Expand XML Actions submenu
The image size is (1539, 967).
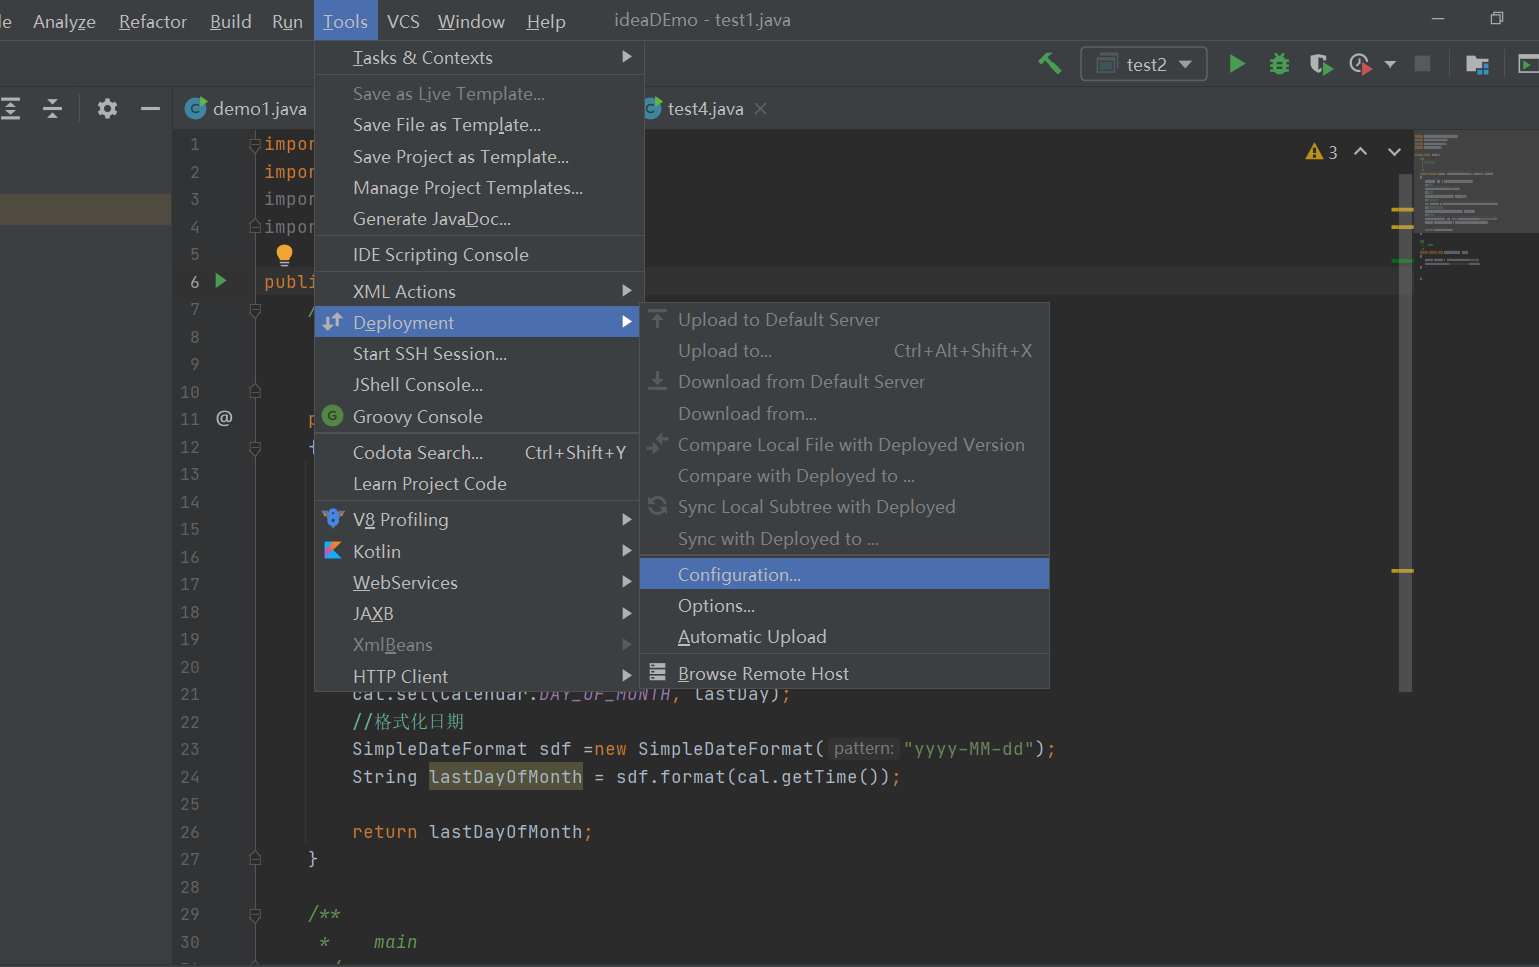click(x=479, y=292)
